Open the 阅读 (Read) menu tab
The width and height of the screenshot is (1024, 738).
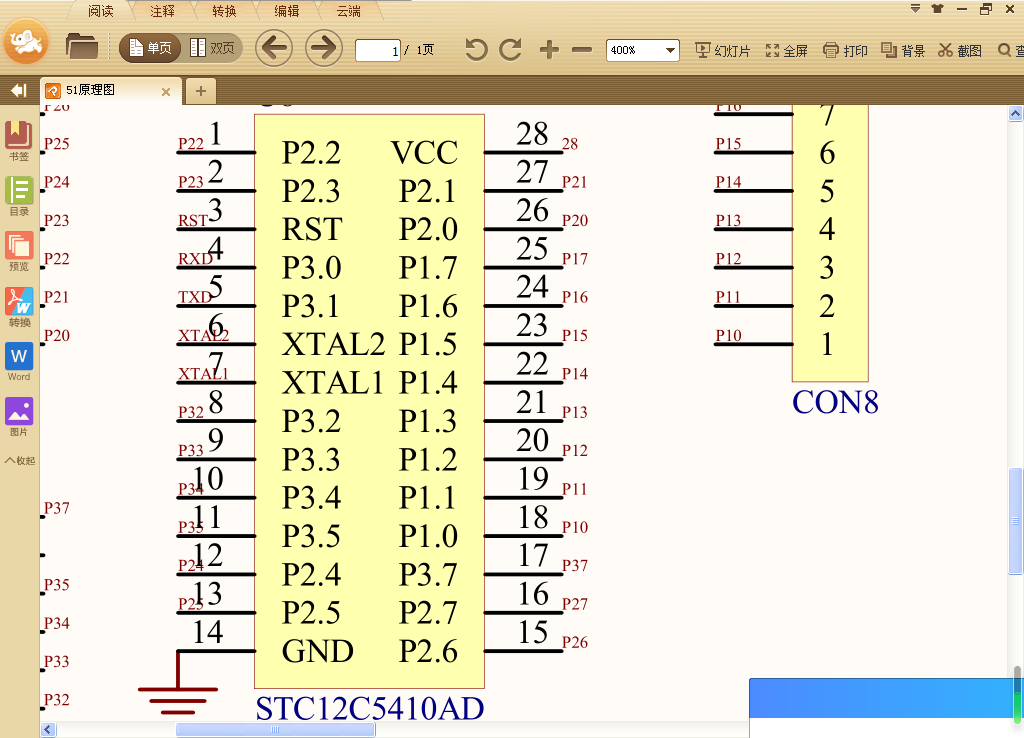coord(101,11)
